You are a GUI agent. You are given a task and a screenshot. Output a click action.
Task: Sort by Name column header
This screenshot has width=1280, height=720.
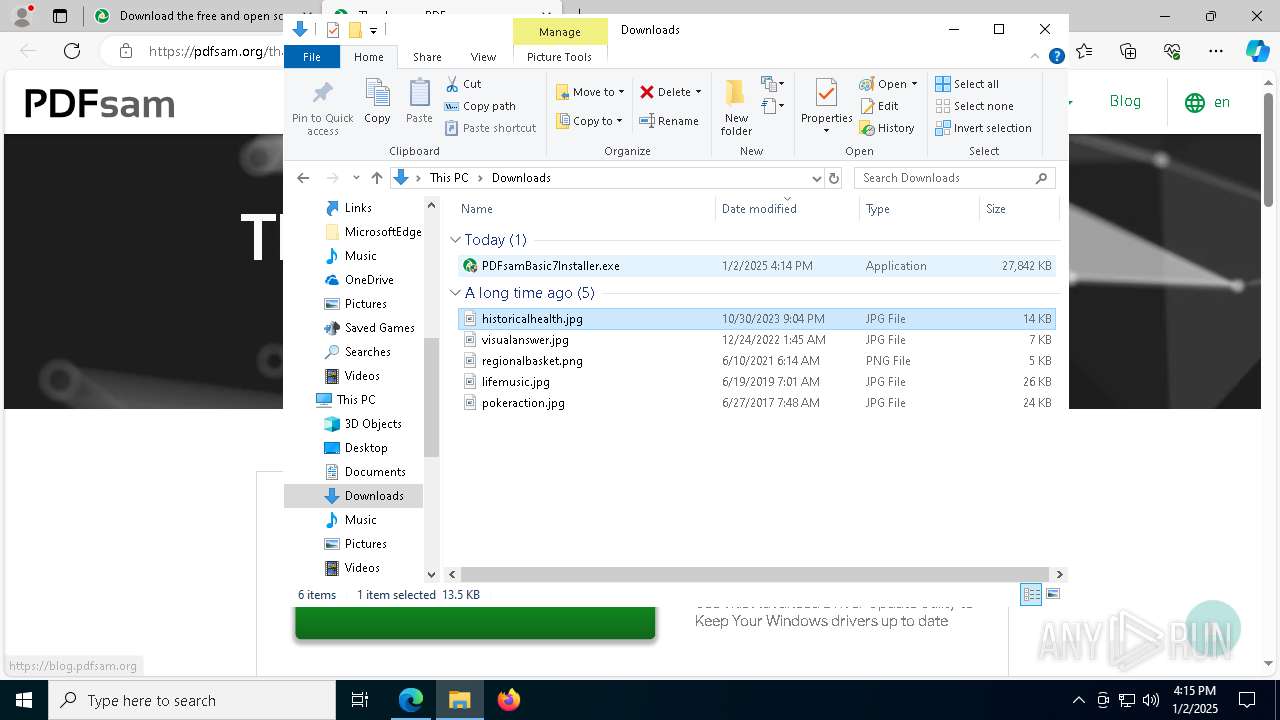(585, 209)
